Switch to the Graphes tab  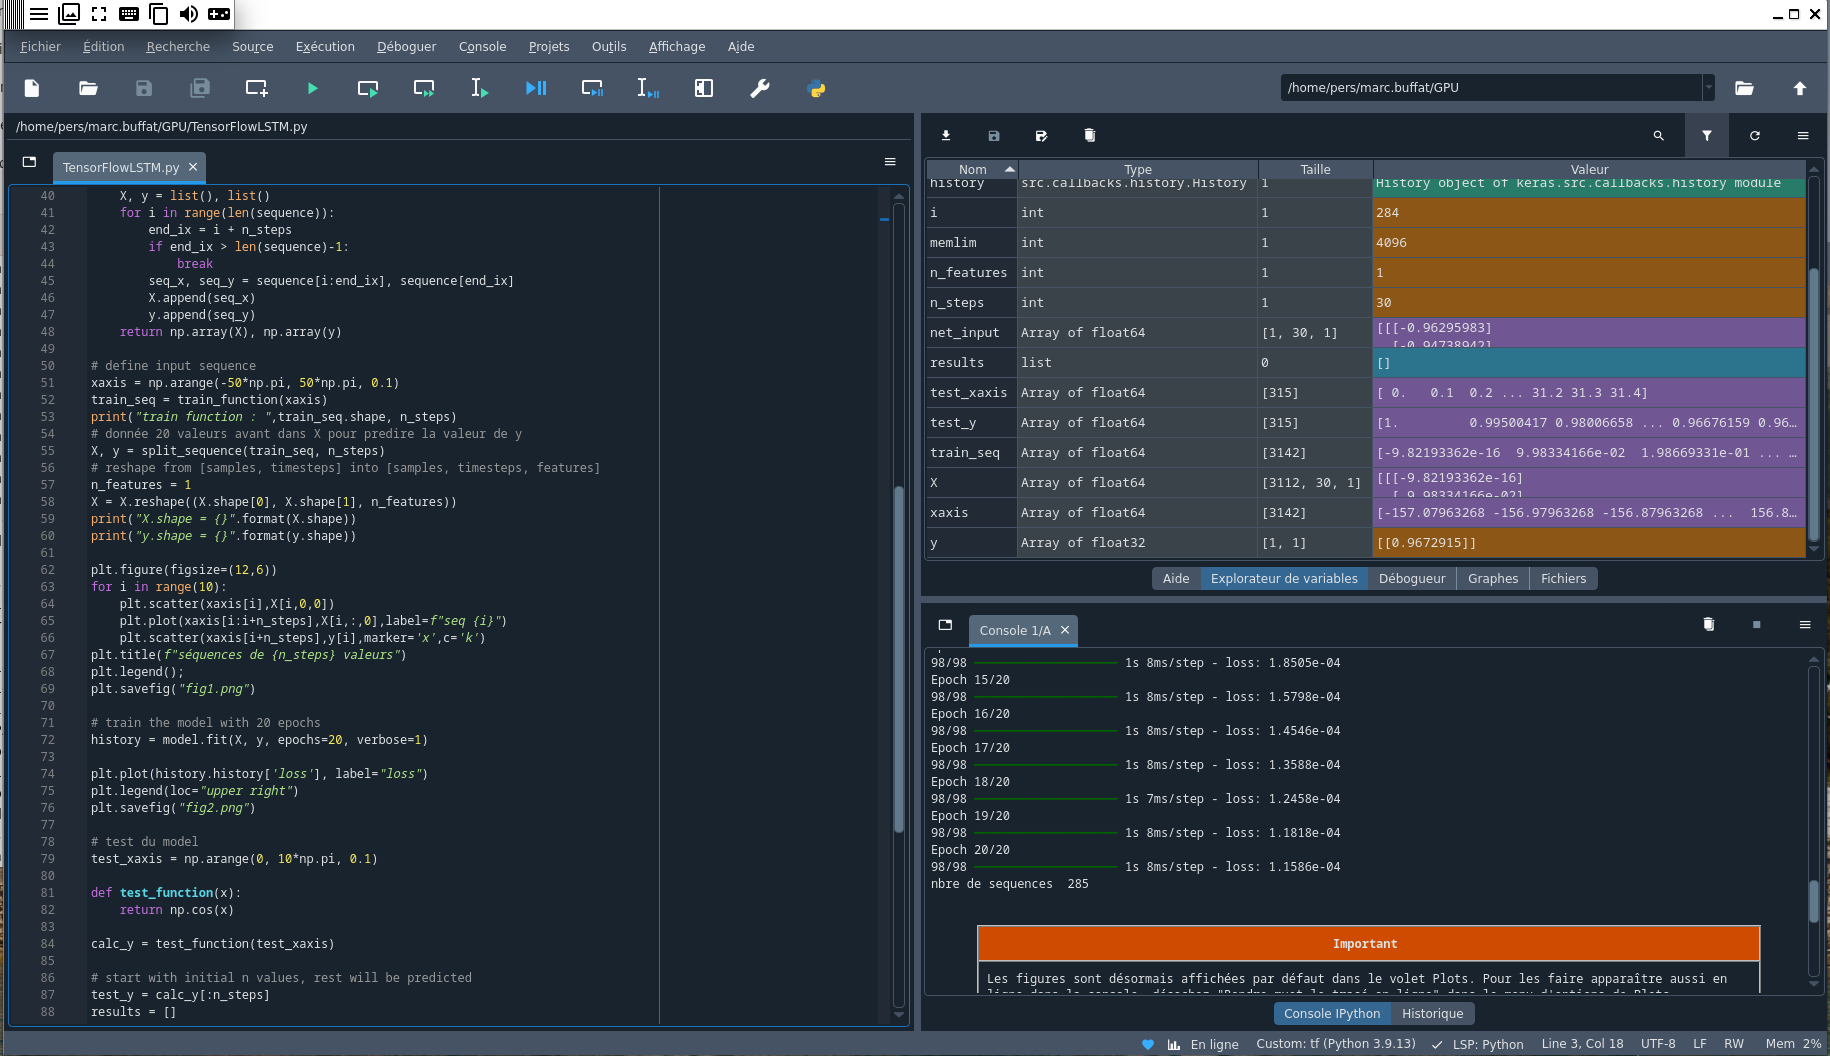coord(1492,579)
